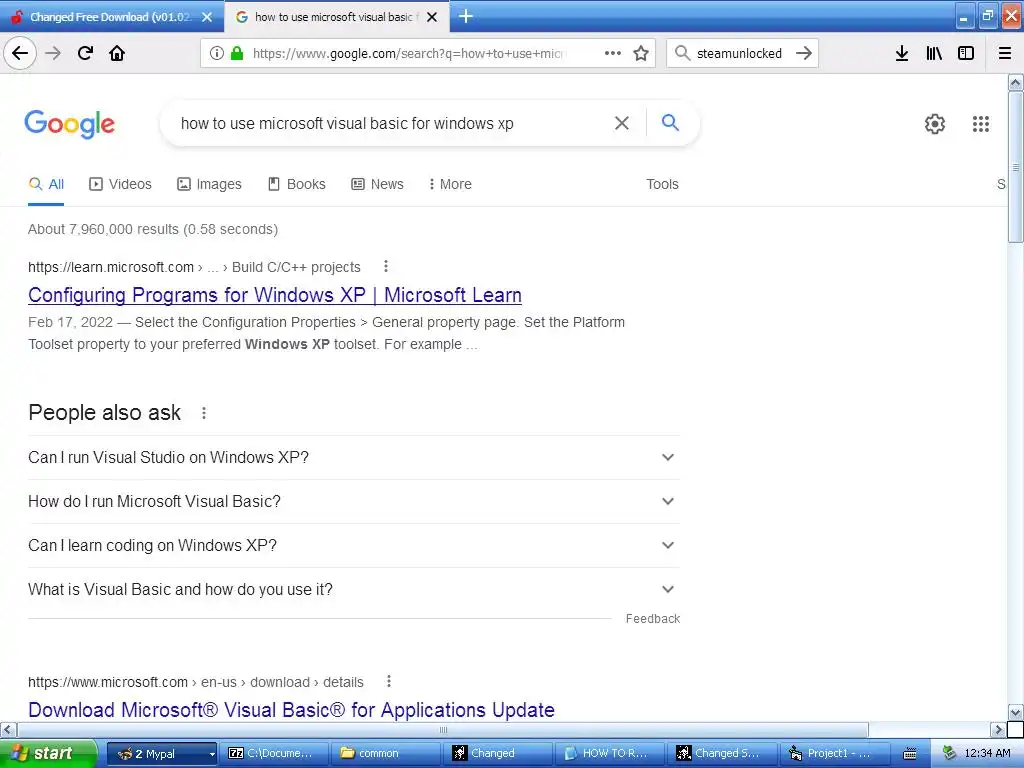1024x768 pixels.
Task: Open the library bookmarks and history icon
Action: [934, 53]
